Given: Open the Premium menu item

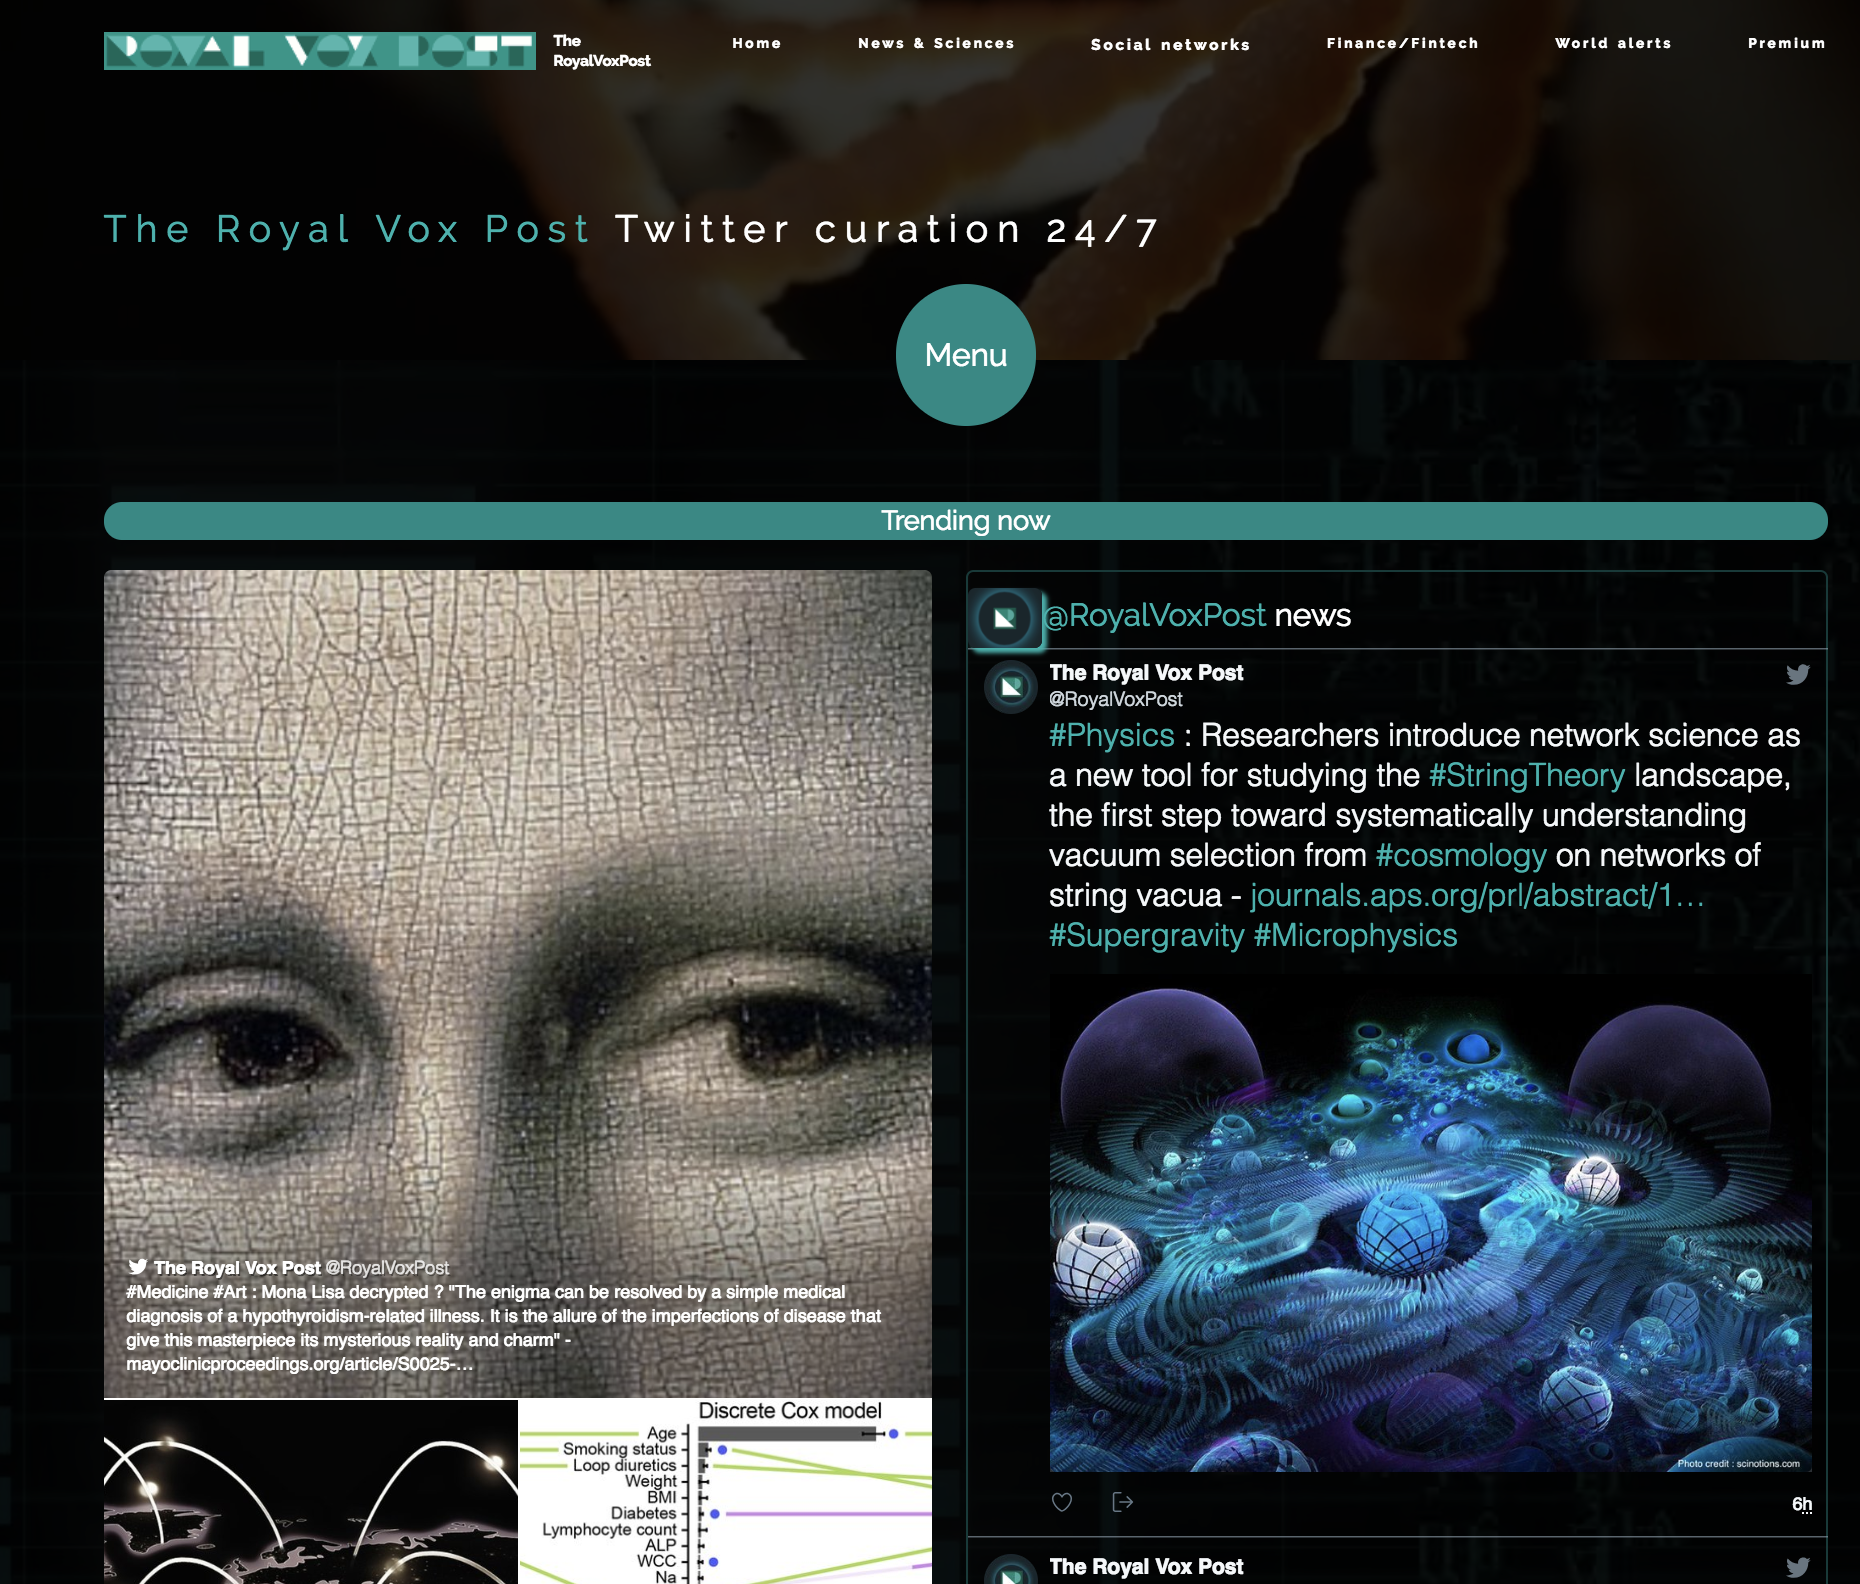Looking at the screenshot, I should coord(1786,43).
